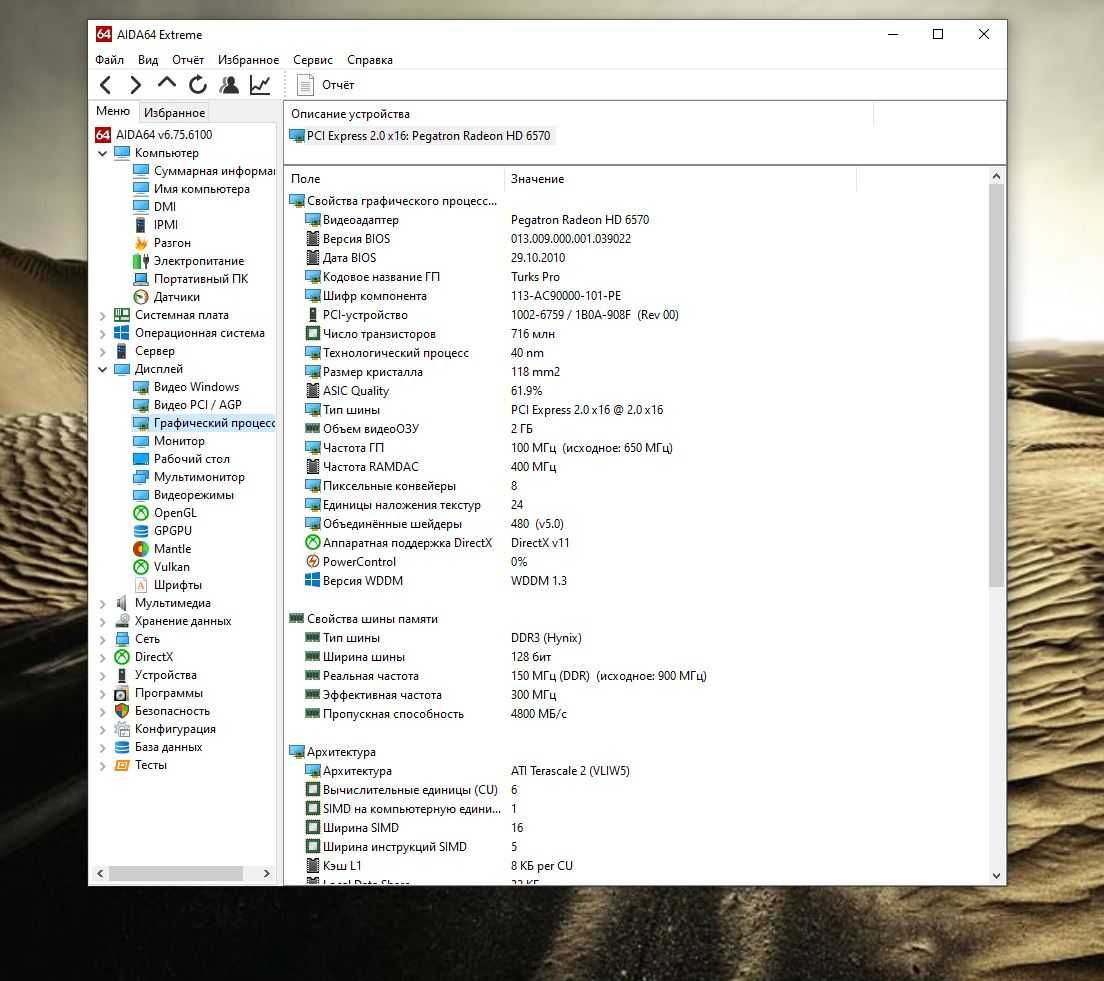Select the Vulkan icon item
This screenshot has height=981, width=1104.
coord(141,567)
